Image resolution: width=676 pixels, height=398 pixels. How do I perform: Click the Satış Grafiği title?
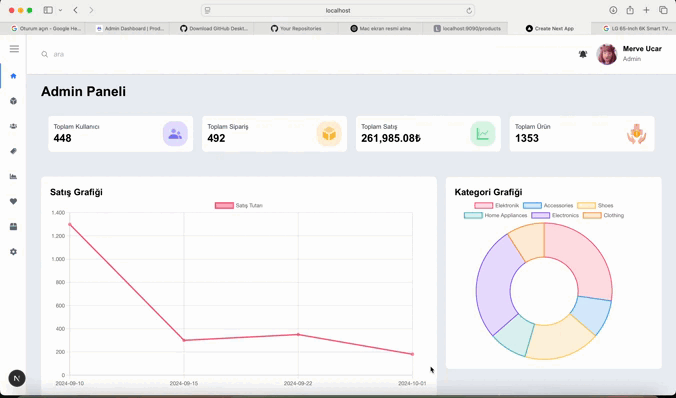[76, 192]
